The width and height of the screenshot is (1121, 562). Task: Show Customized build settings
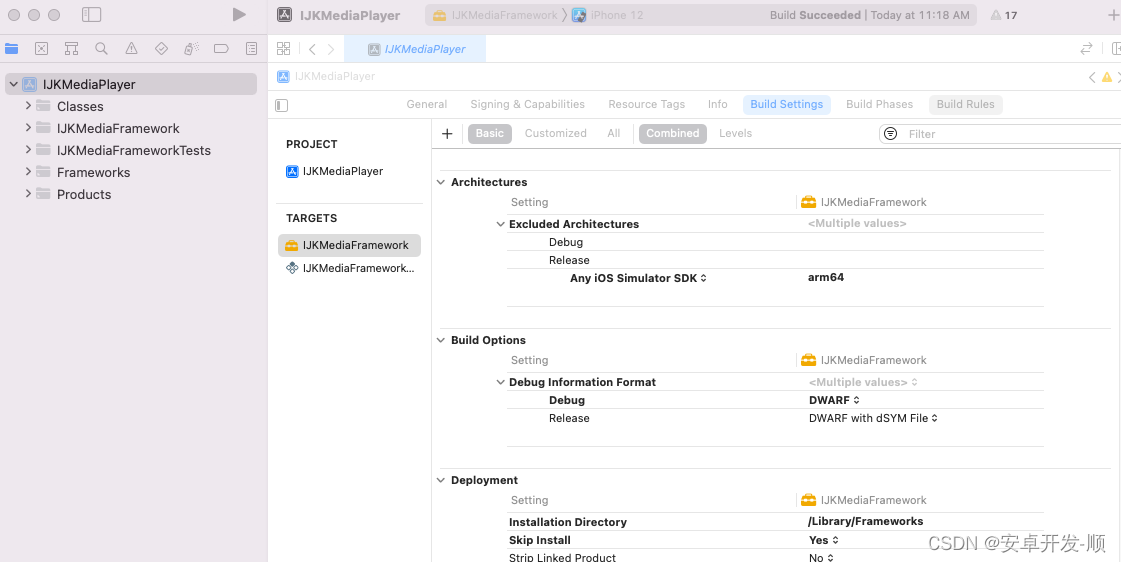click(x=555, y=134)
